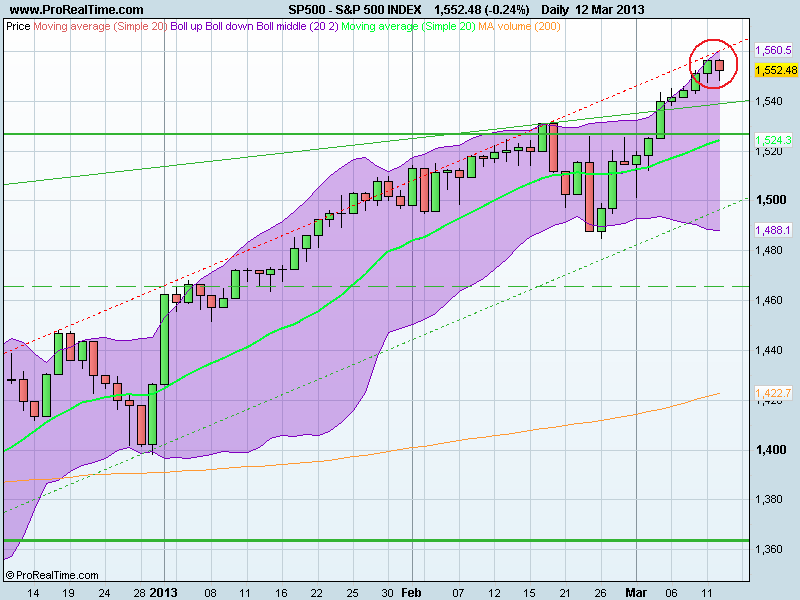The image size is (800, 600).
Task: Click the SP500 - S&P 500 INDEX title
Action: (355, 10)
